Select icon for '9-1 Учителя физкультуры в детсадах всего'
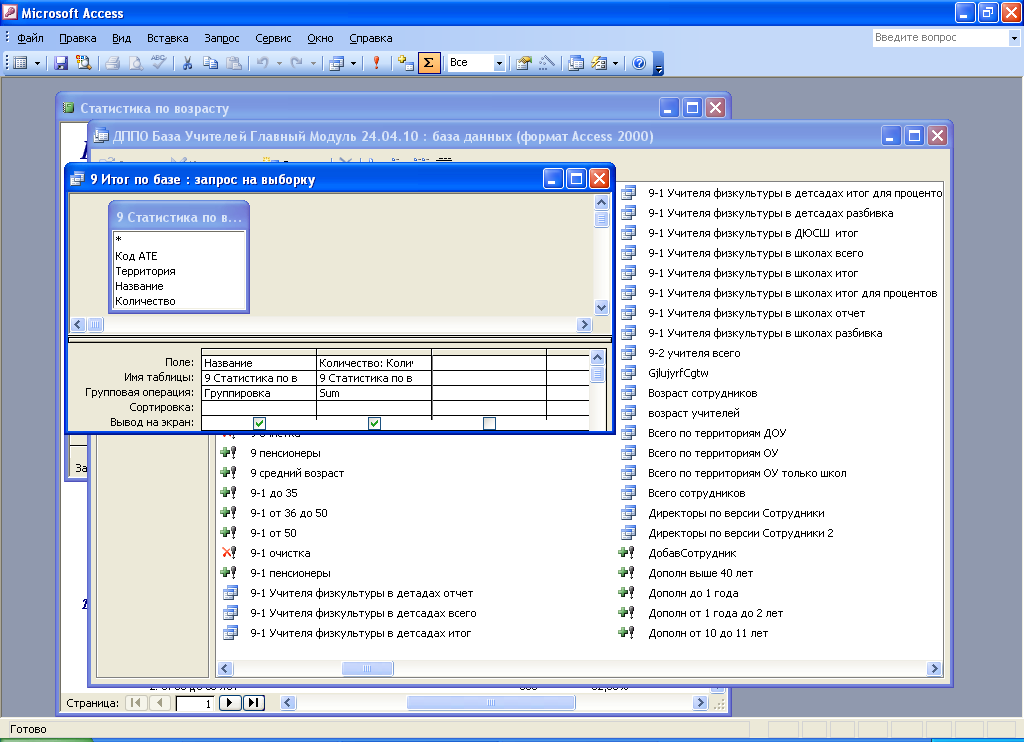 231,613
